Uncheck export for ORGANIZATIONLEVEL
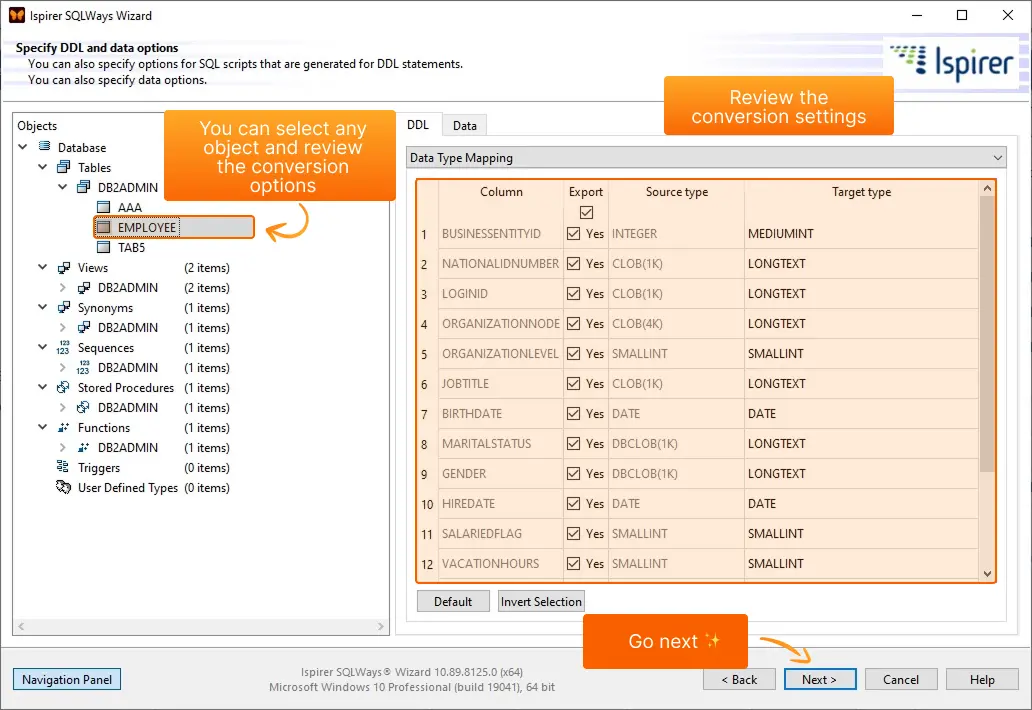 573,353
